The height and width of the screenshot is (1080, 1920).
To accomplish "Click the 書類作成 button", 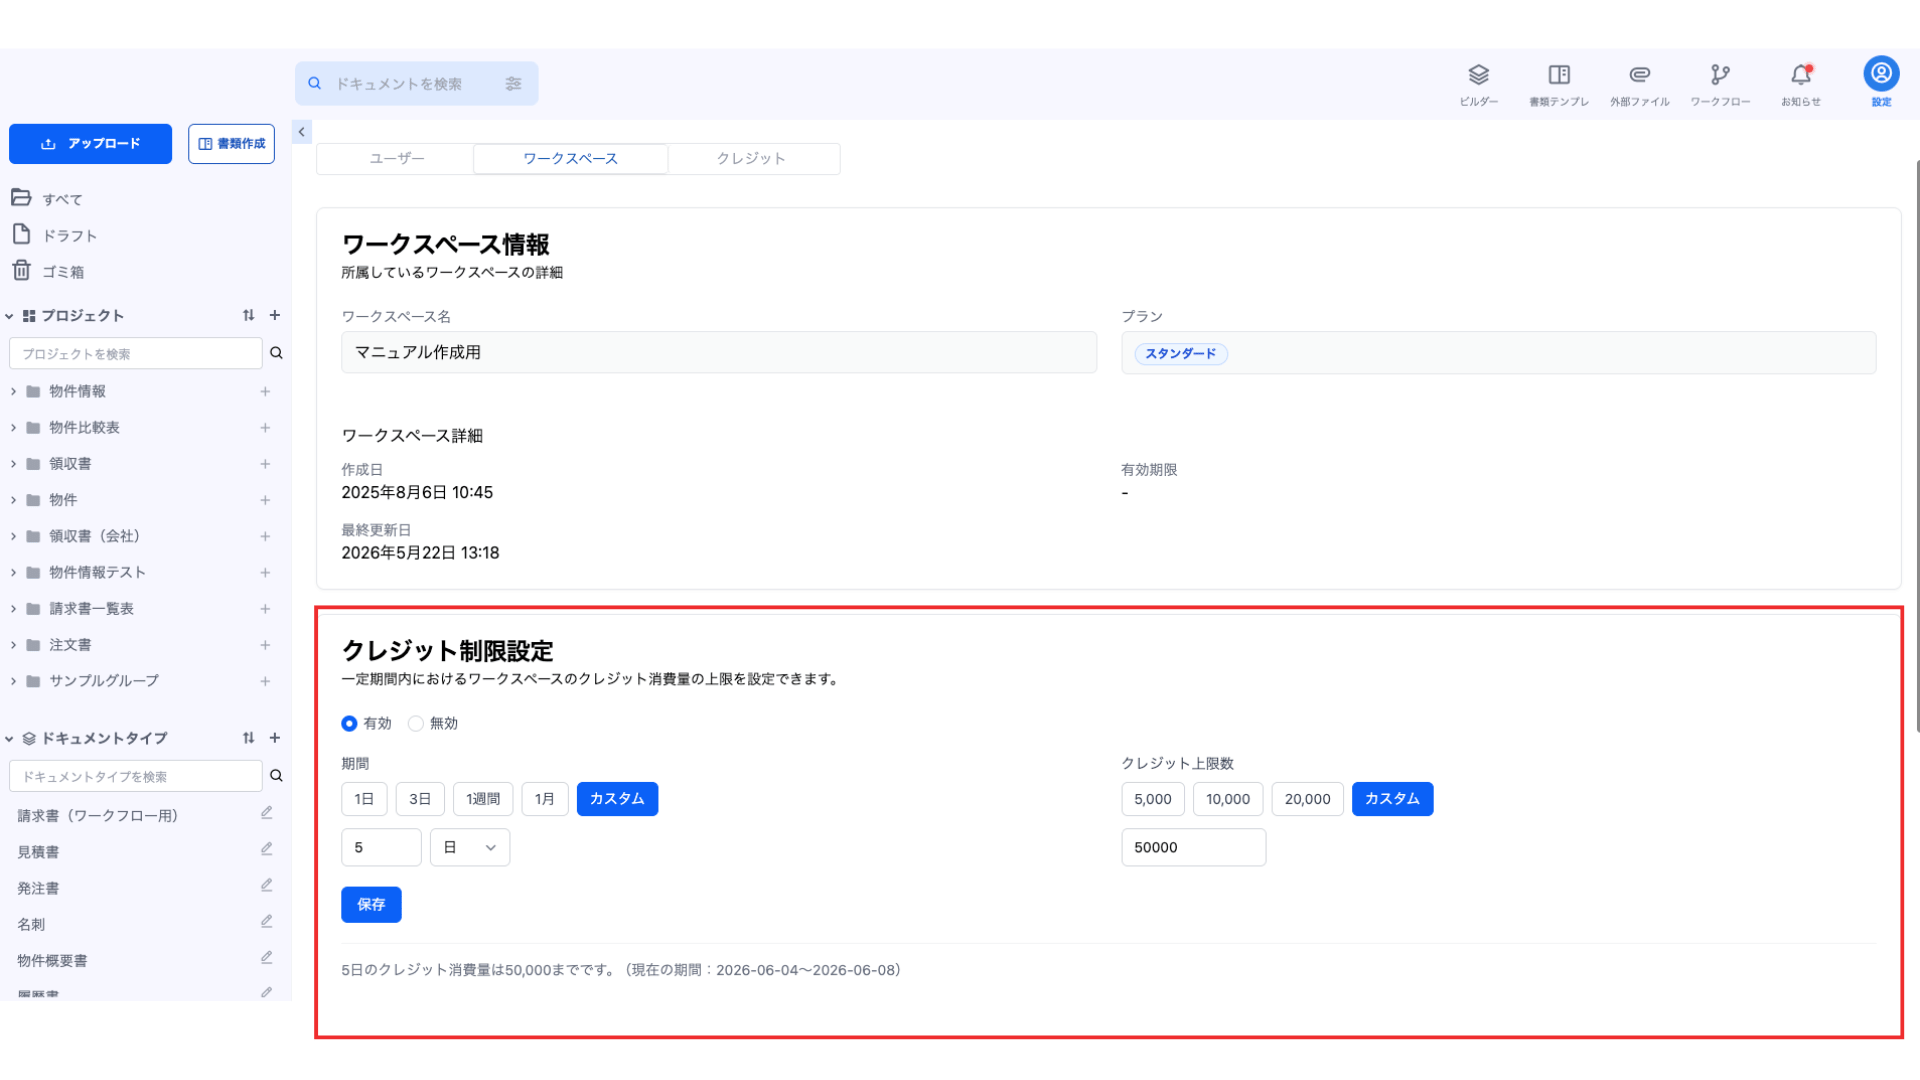I will pyautogui.click(x=231, y=144).
